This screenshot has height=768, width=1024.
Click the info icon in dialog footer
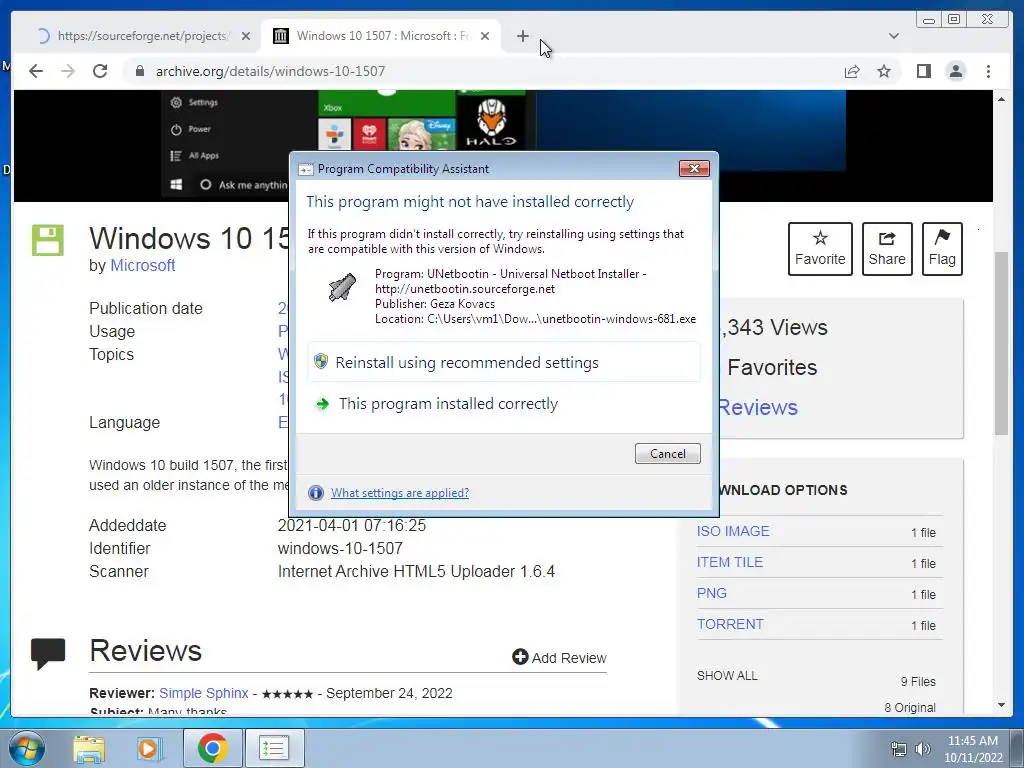pyautogui.click(x=315, y=492)
